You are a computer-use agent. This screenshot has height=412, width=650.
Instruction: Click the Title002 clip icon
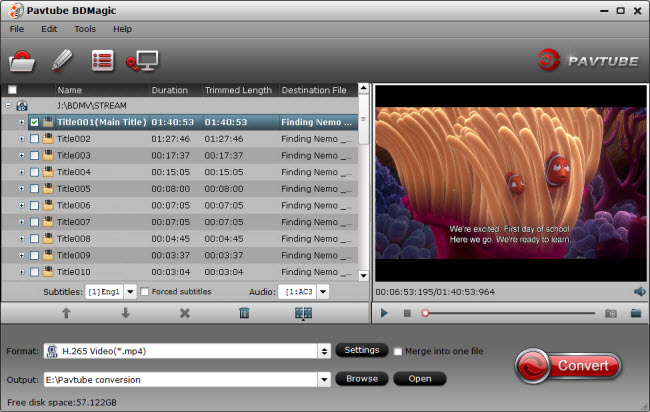click(x=48, y=139)
